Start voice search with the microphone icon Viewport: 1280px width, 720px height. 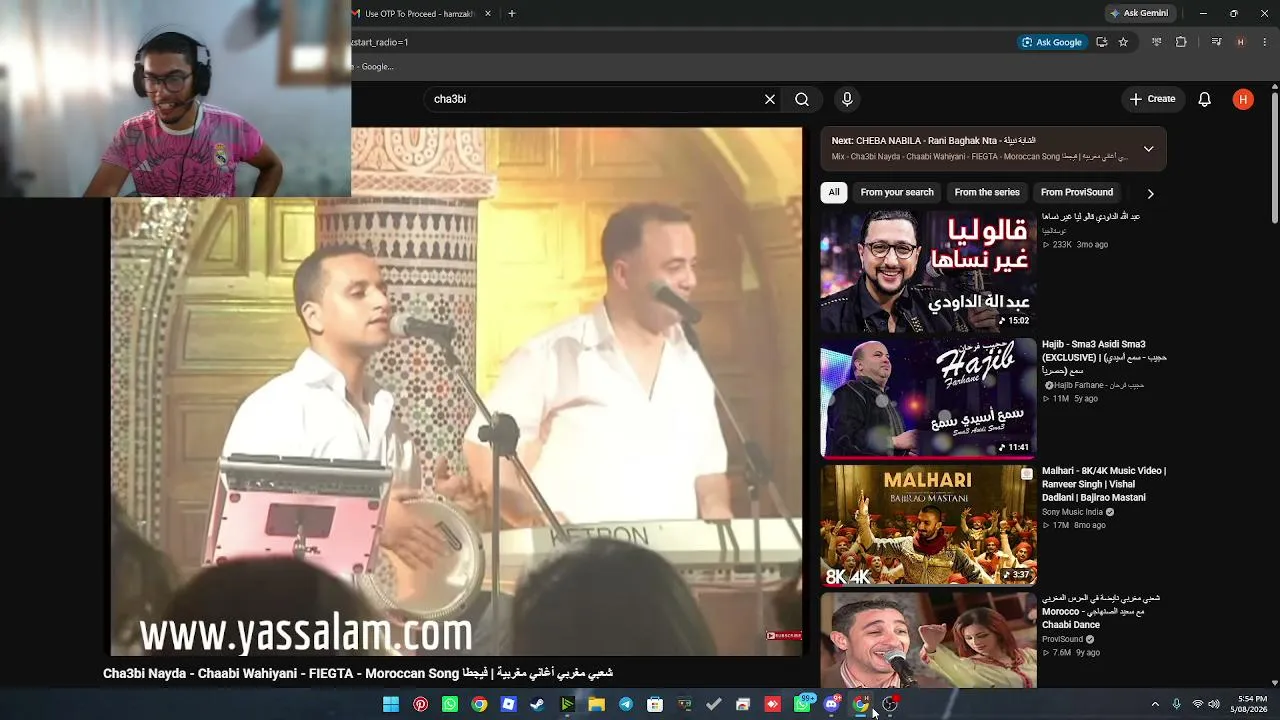[x=847, y=99]
